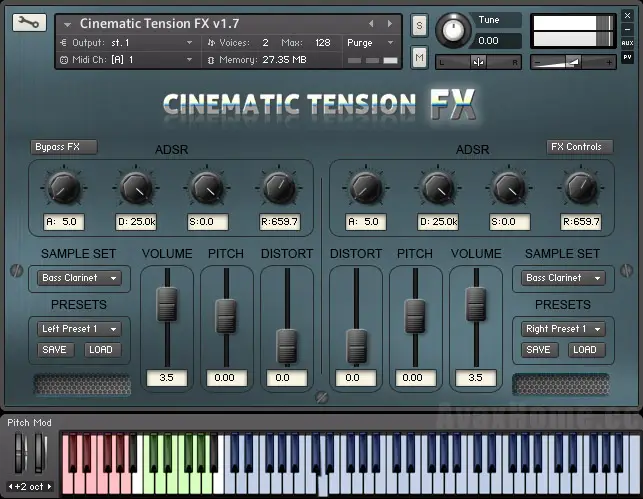The width and height of the screenshot is (643, 499).
Task: Click the left Release knob
Action: pyautogui.click(x=279, y=188)
